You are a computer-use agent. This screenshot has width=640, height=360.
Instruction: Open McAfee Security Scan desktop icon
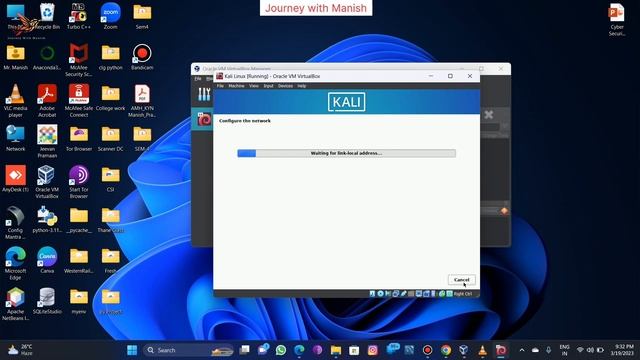tap(79, 60)
